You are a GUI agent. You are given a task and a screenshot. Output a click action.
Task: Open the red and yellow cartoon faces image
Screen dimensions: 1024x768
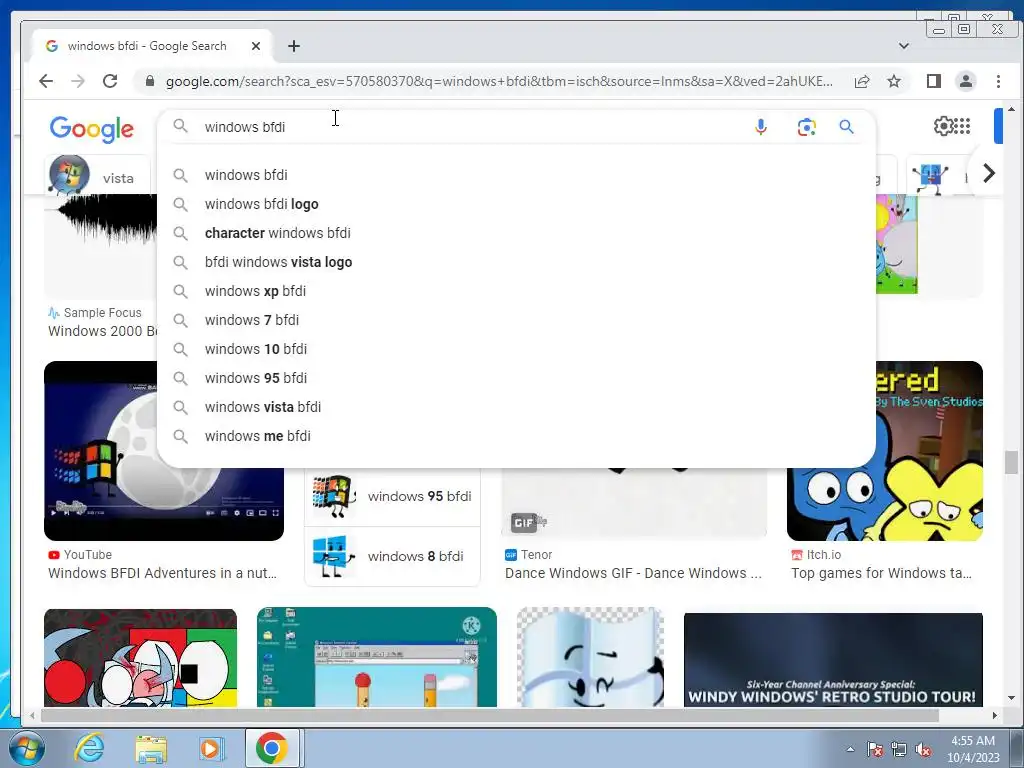point(140,658)
